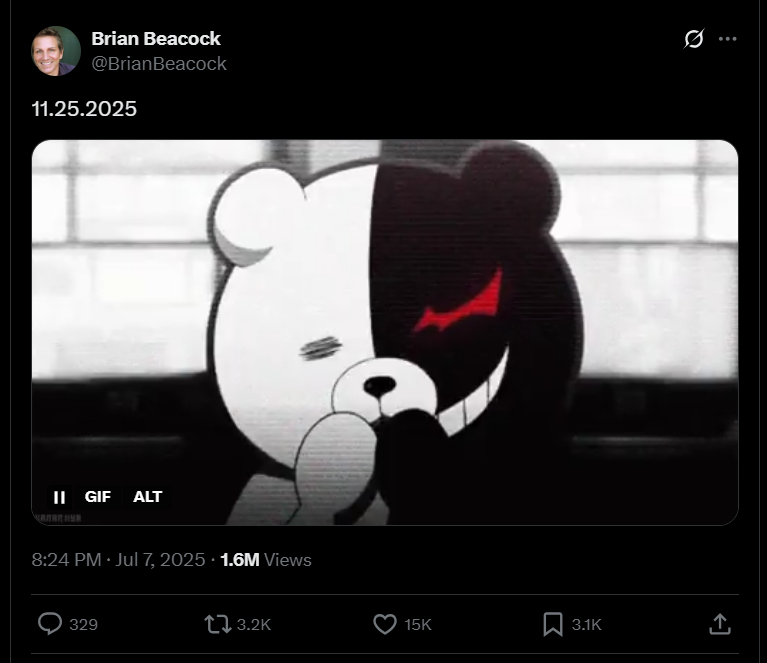The image size is (767, 663).
Task: Click the 15K likes count
Action: [418, 625]
